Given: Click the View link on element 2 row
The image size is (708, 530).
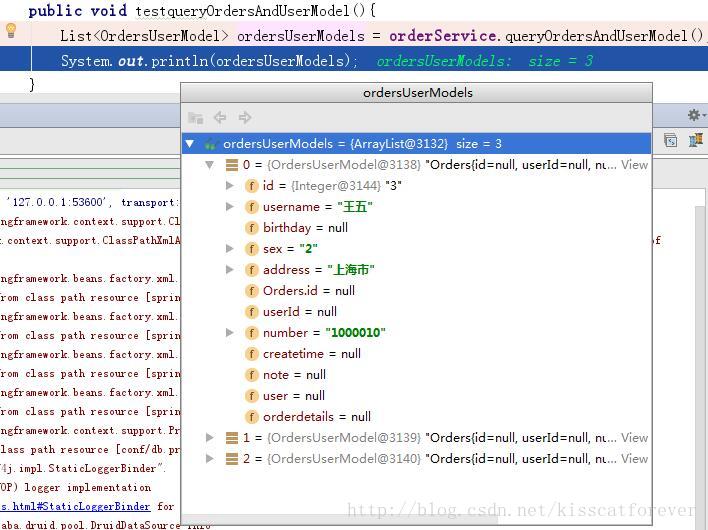Looking at the screenshot, I should (634, 459).
